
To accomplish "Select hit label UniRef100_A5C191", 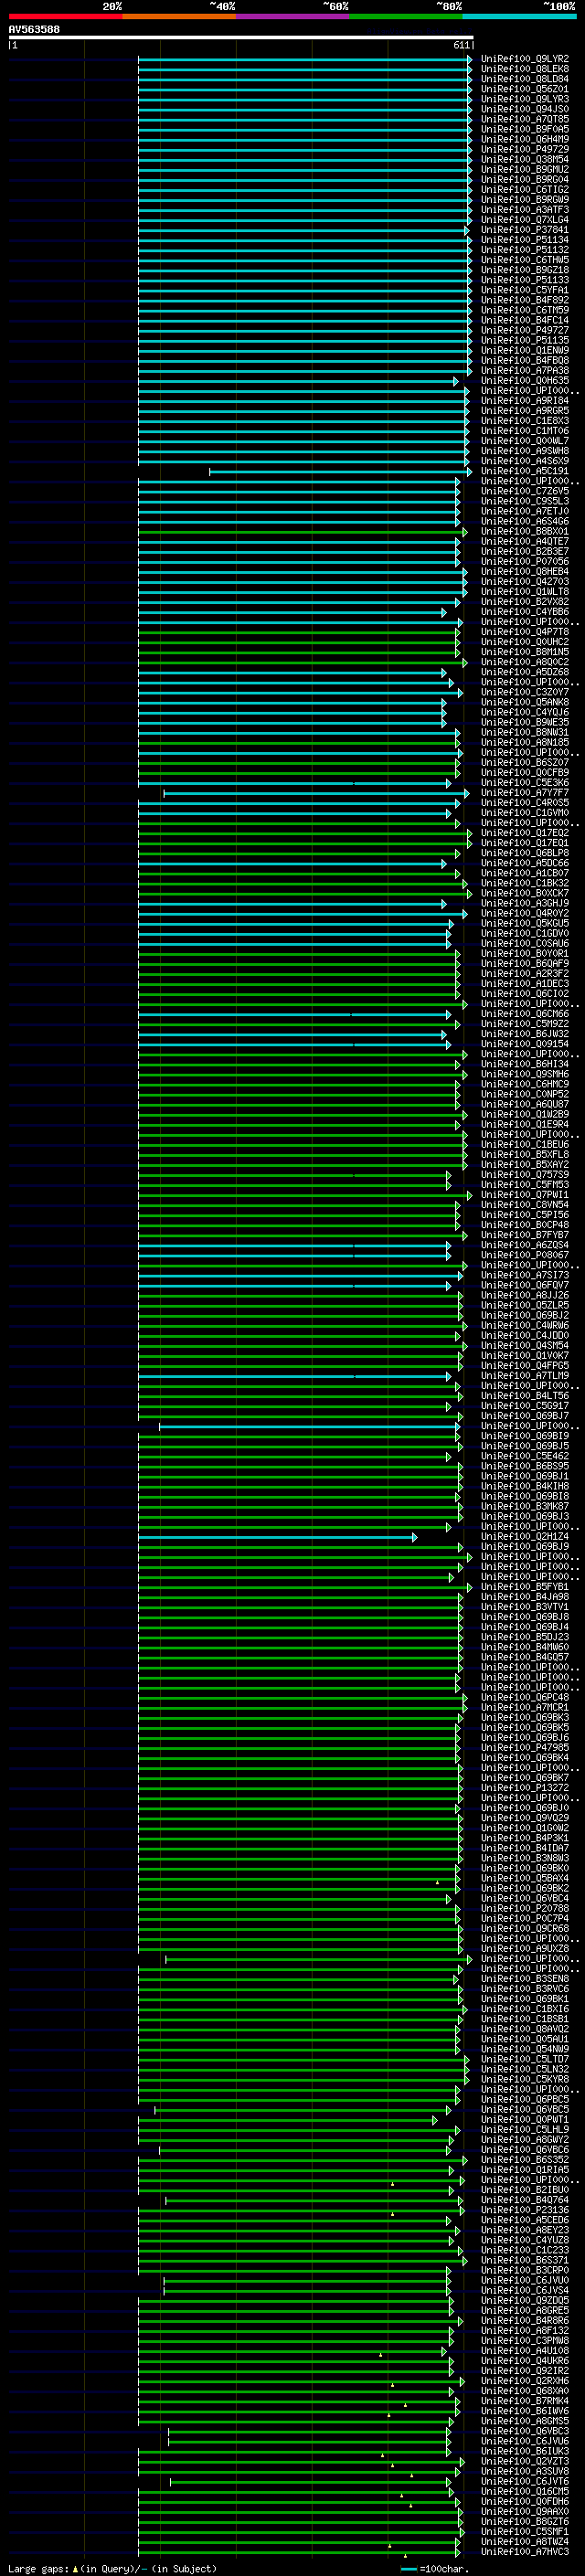I will point(525,471).
